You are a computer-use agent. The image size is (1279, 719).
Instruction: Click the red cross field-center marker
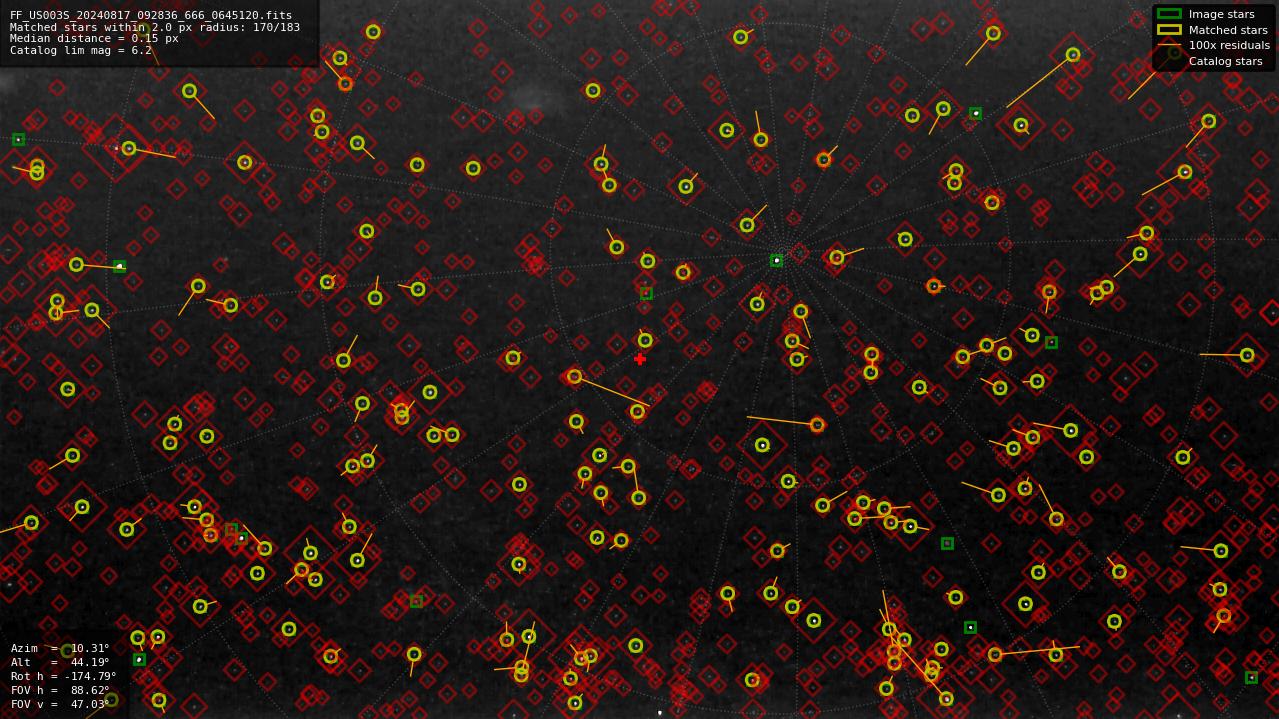pos(640,359)
